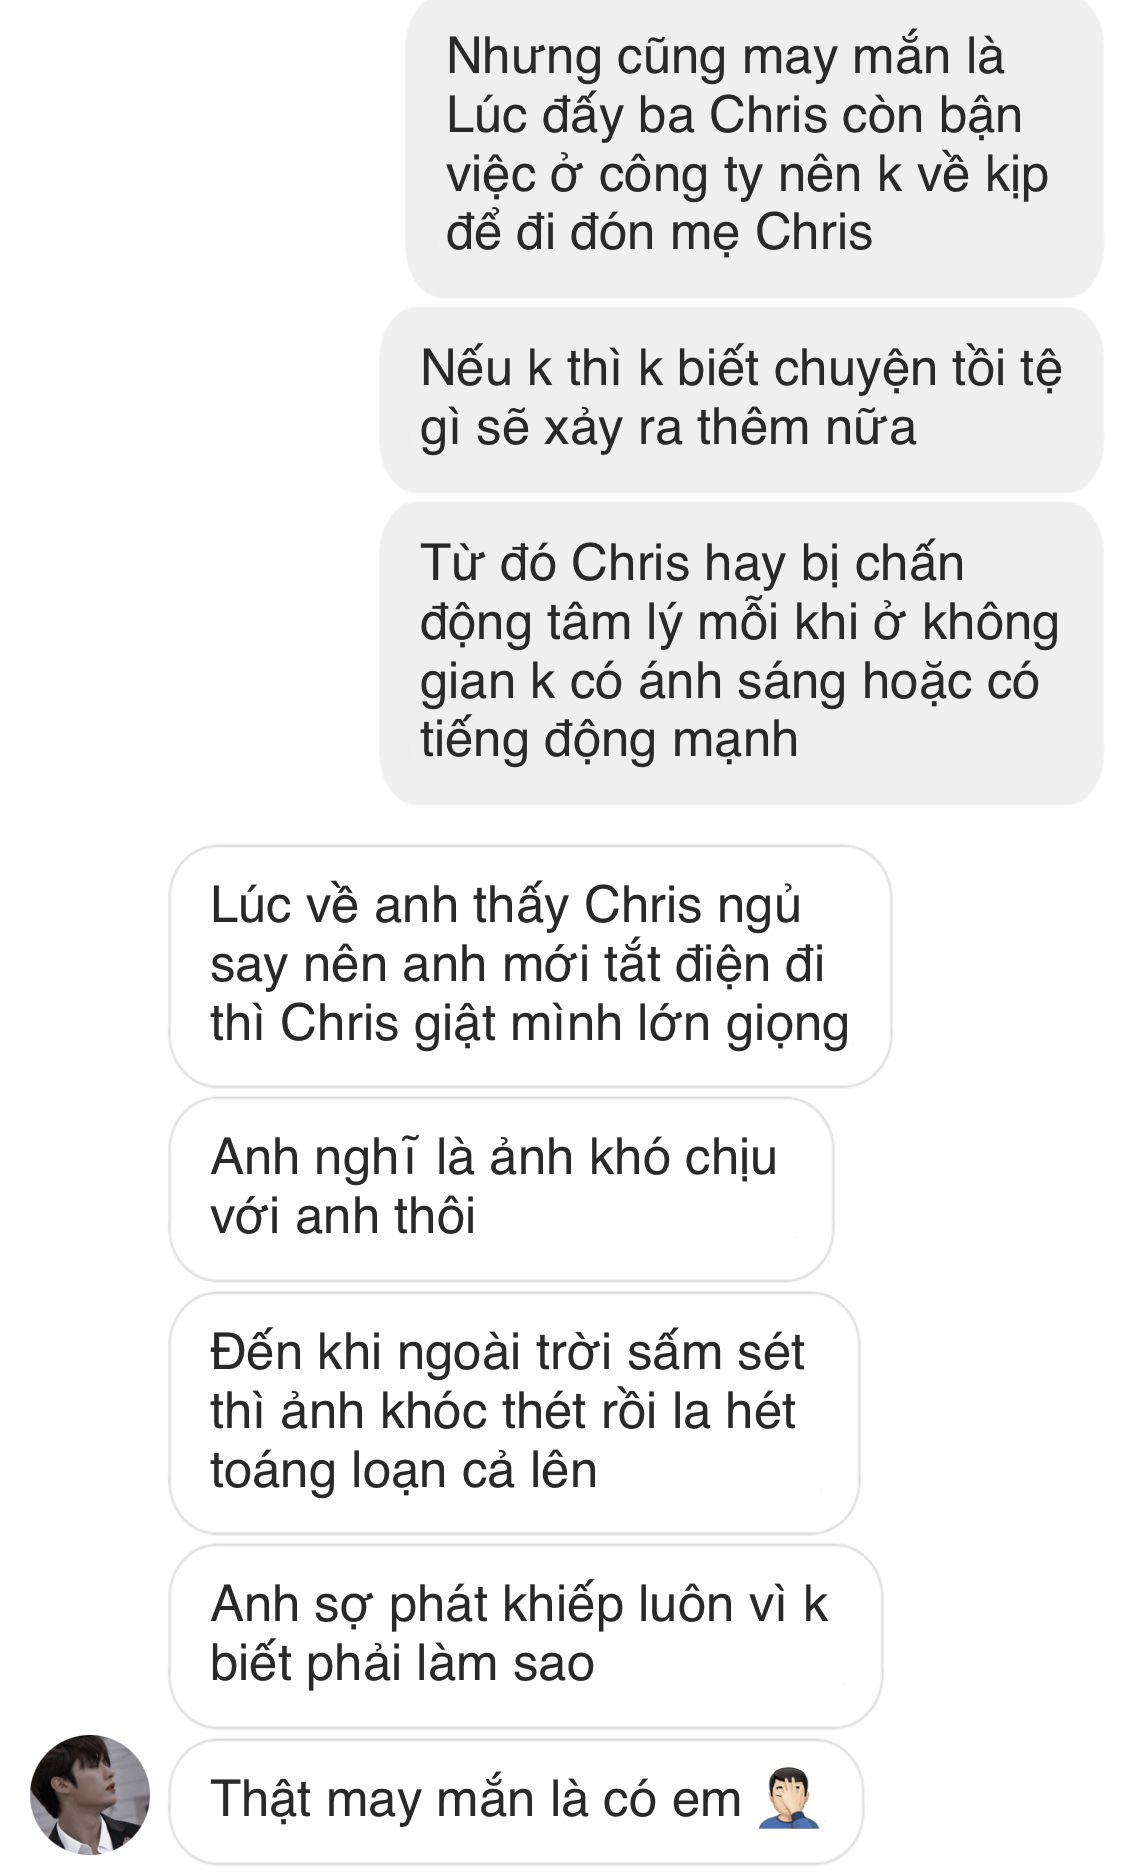Image resolution: width=1125 pixels, height=1876 pixels.
Task: Select the message 'Nếu k thì k biết'
Action: (741, 399)
